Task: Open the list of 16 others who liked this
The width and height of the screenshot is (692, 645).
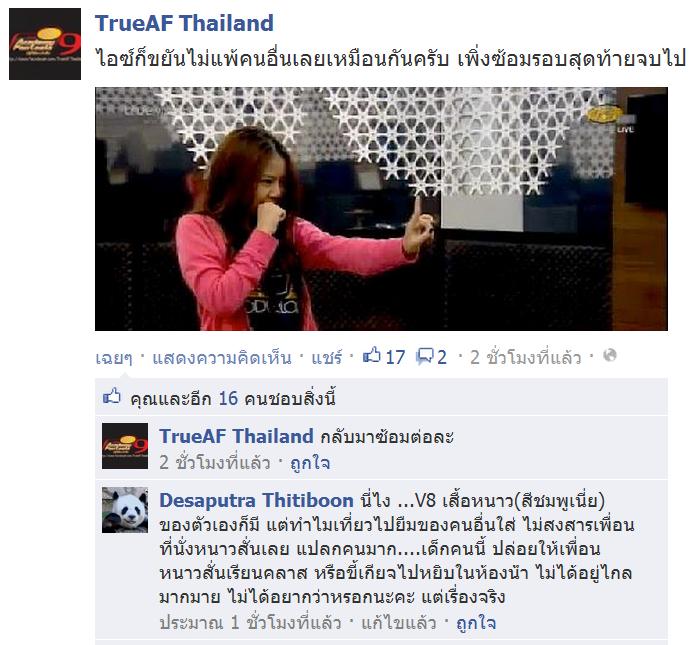Action: coord(277,398)
